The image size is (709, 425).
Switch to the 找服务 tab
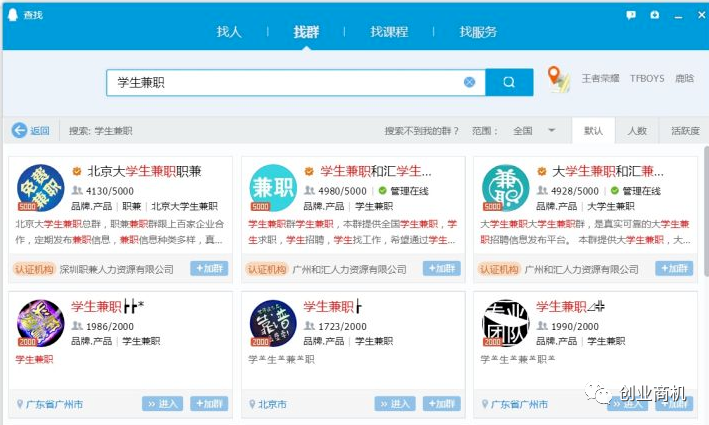478,32
